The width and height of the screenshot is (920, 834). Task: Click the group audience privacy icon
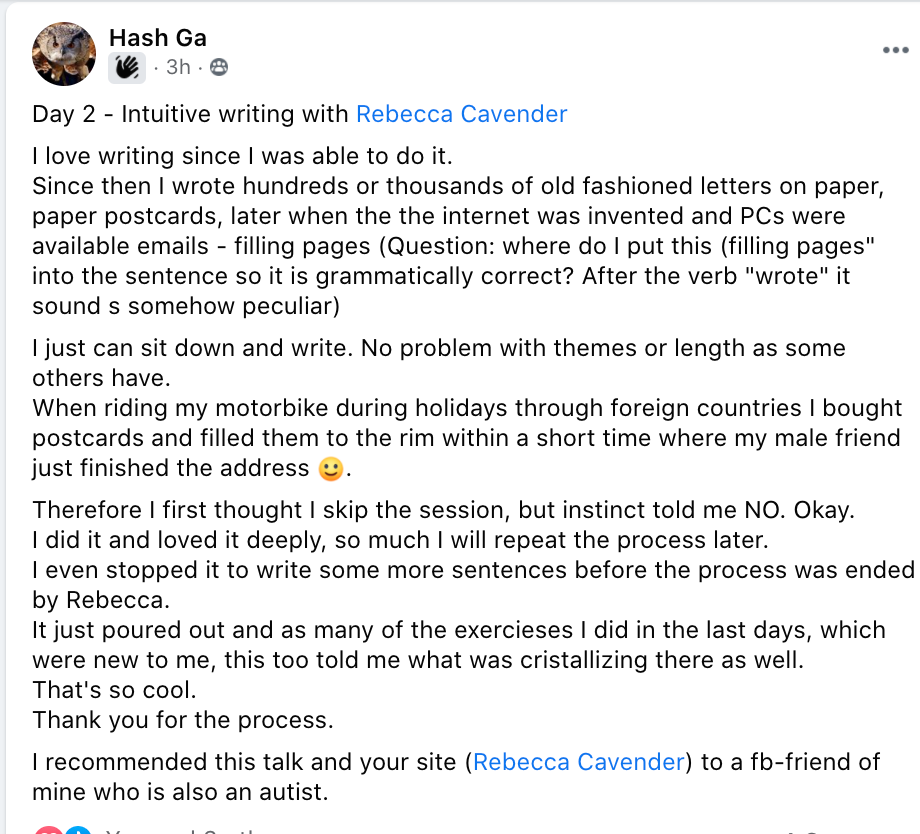[x=219, y=67]
